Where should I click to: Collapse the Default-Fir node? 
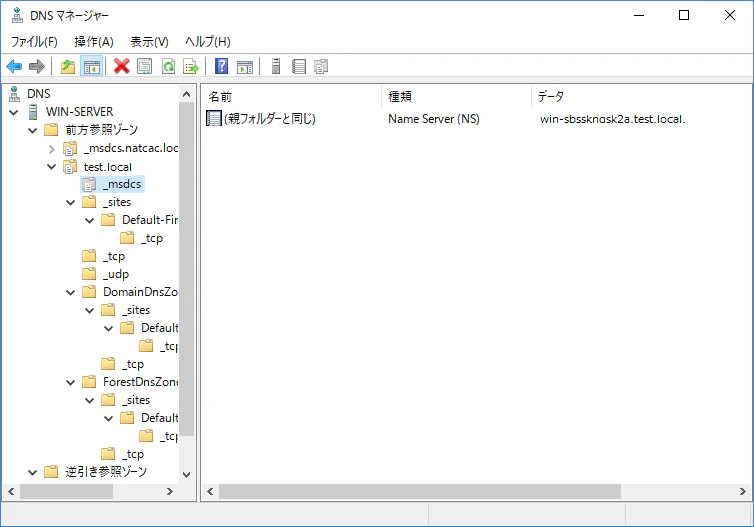click(89, 221)
